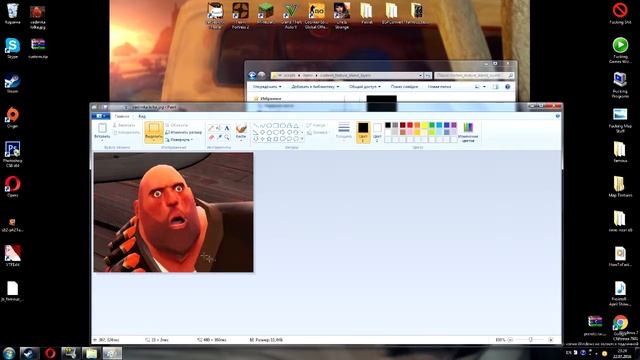Open the shape Outline (Контур) dropdown
Viewport: 640px width, 360px height.
[316, 125]
